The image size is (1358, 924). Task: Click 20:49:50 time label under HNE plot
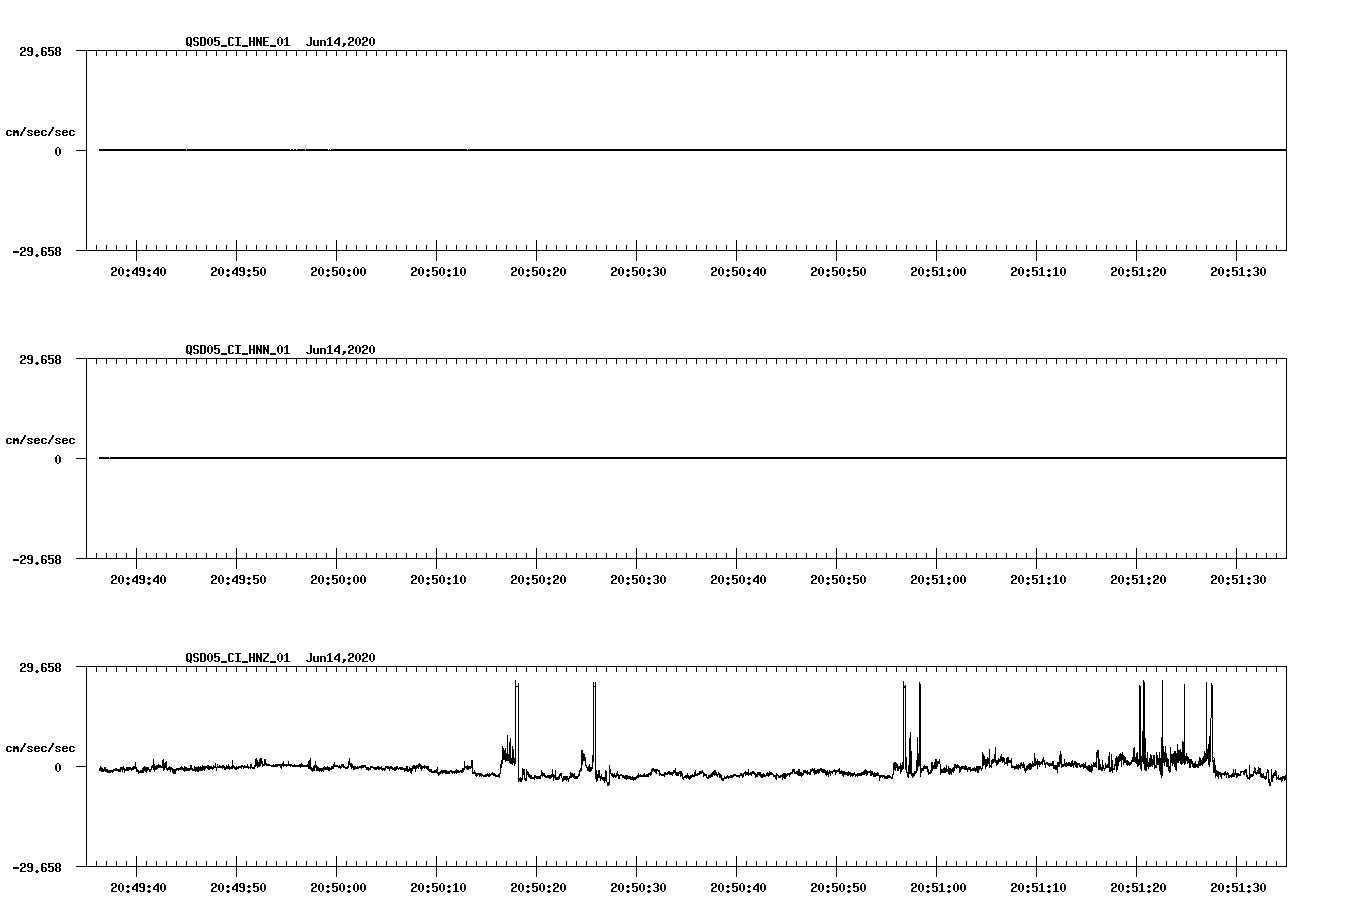coord(238,271)
